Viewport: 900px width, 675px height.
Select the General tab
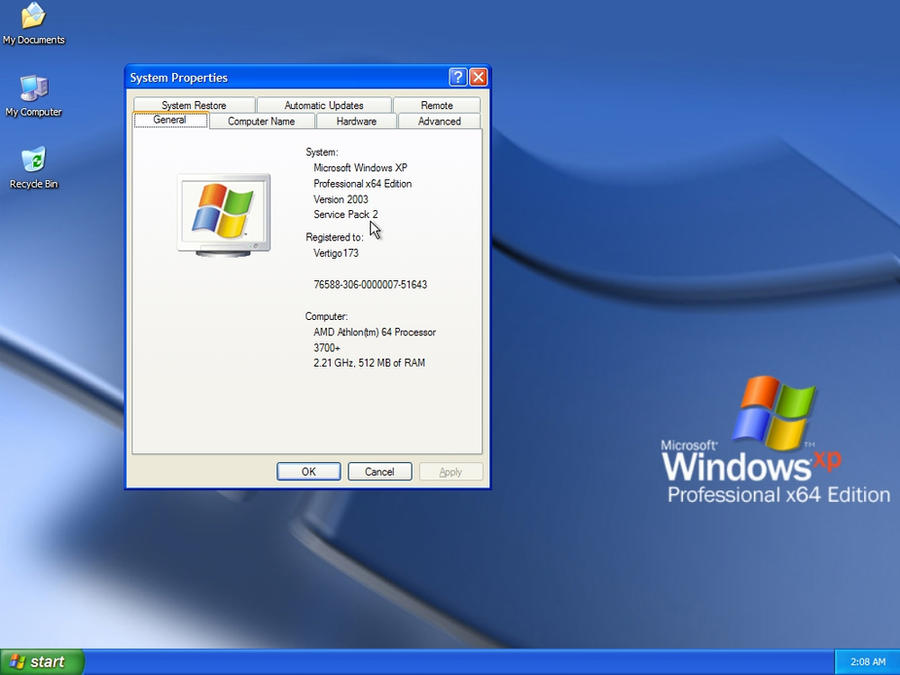(170, 120)
